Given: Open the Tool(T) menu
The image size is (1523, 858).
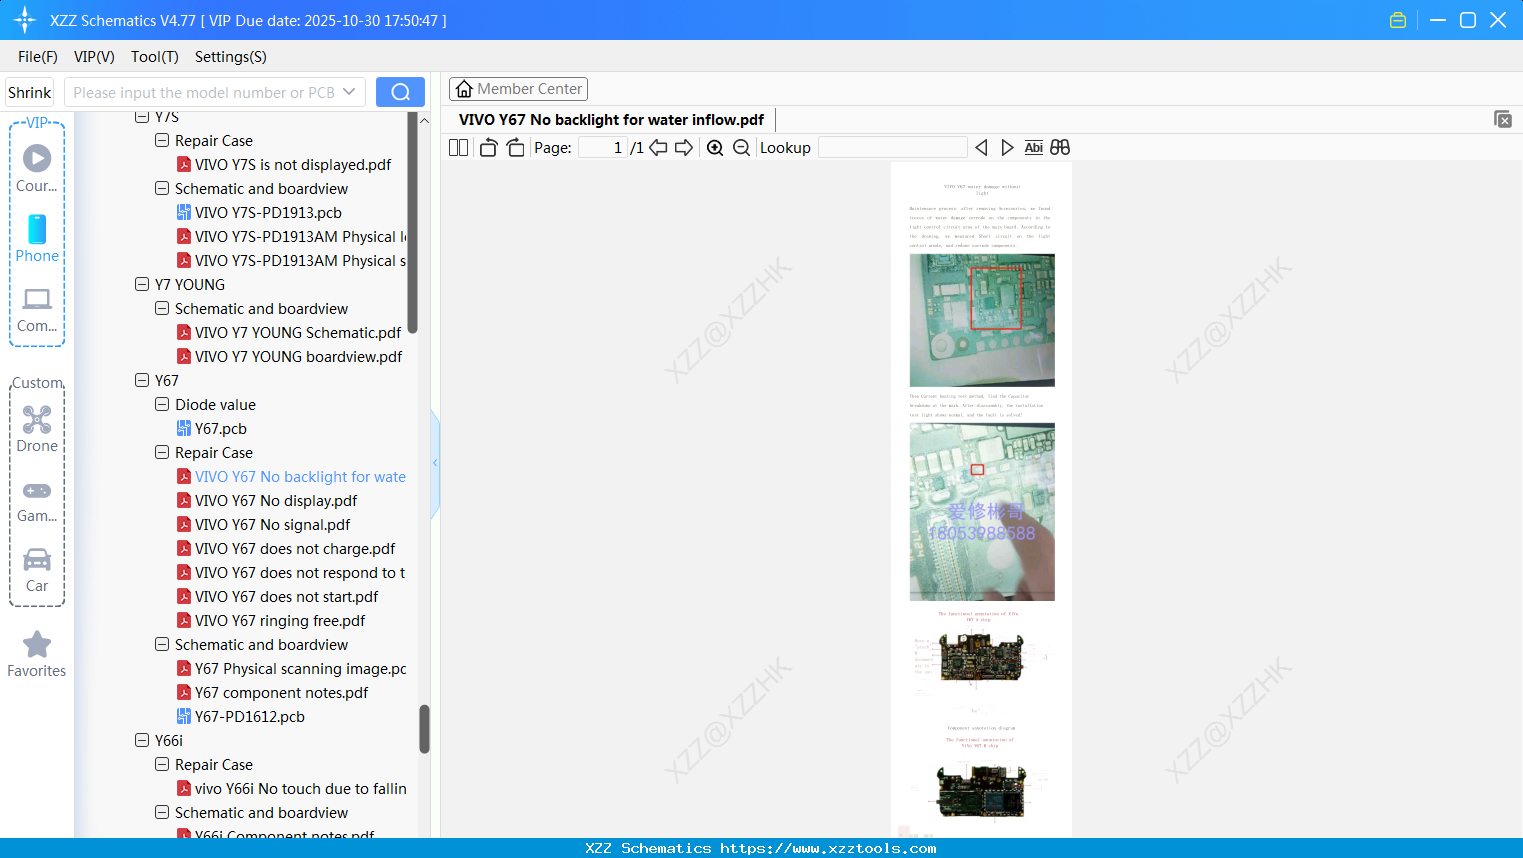Looking at the screenshot, I should tap(155, 57).
